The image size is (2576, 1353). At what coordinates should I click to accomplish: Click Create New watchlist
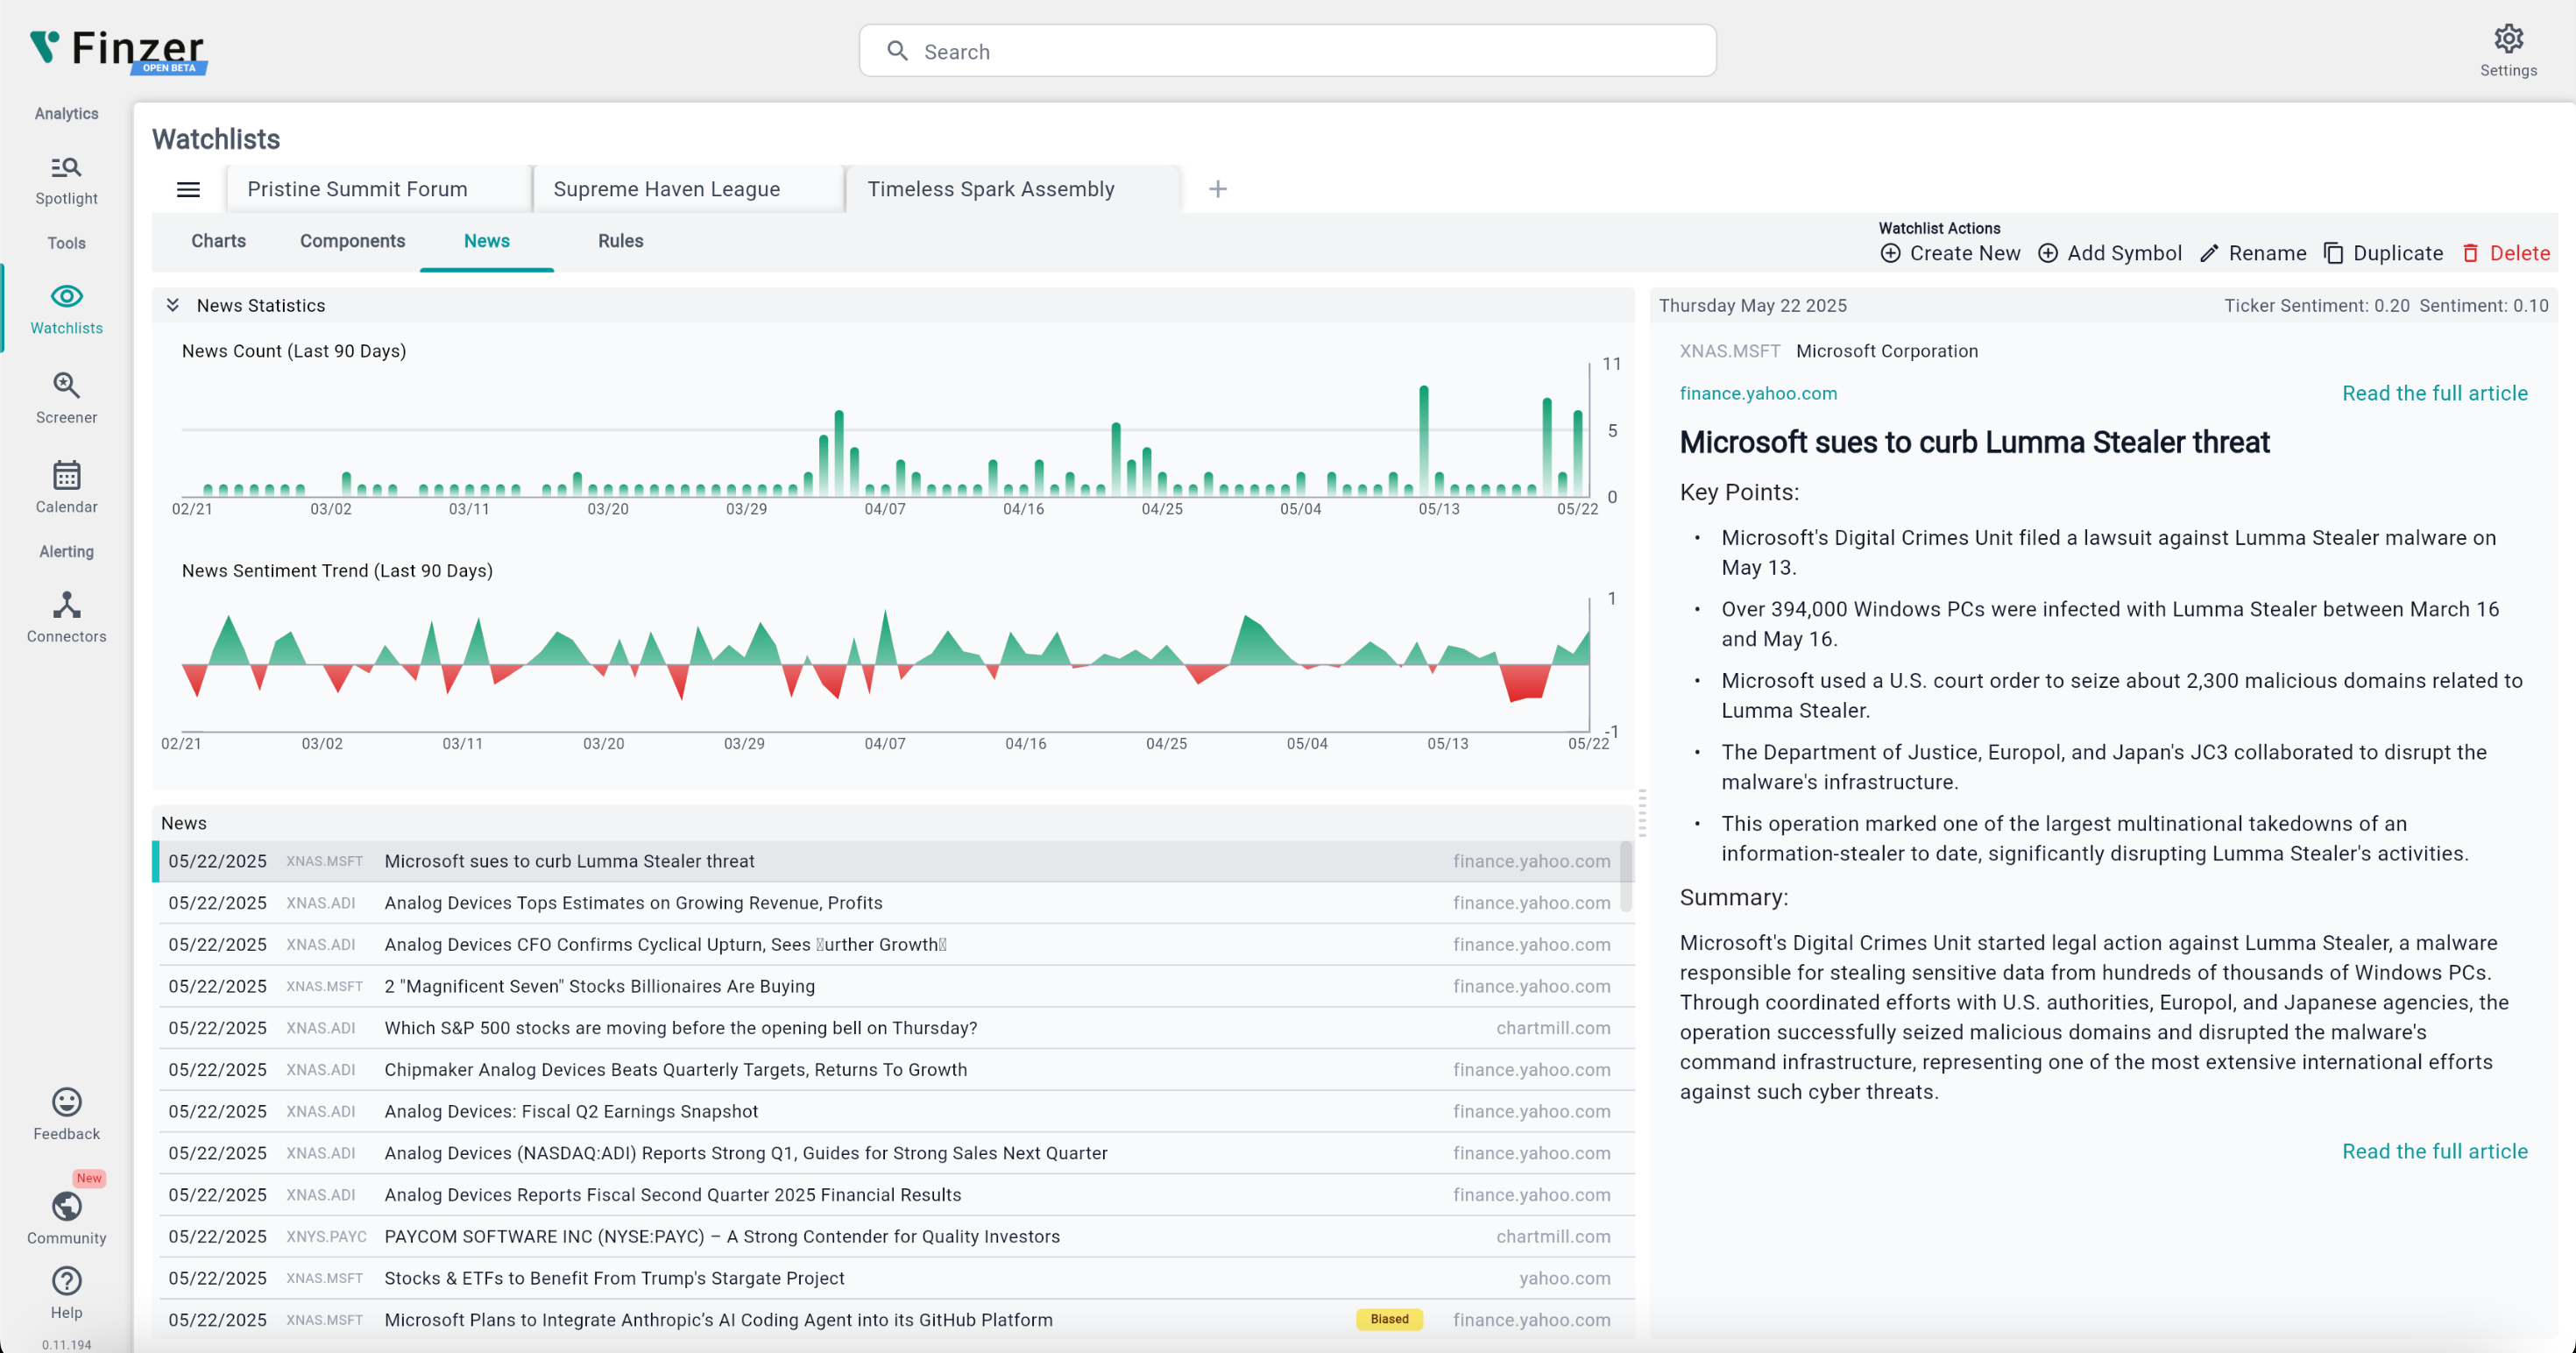click(x=1950, y=253)
